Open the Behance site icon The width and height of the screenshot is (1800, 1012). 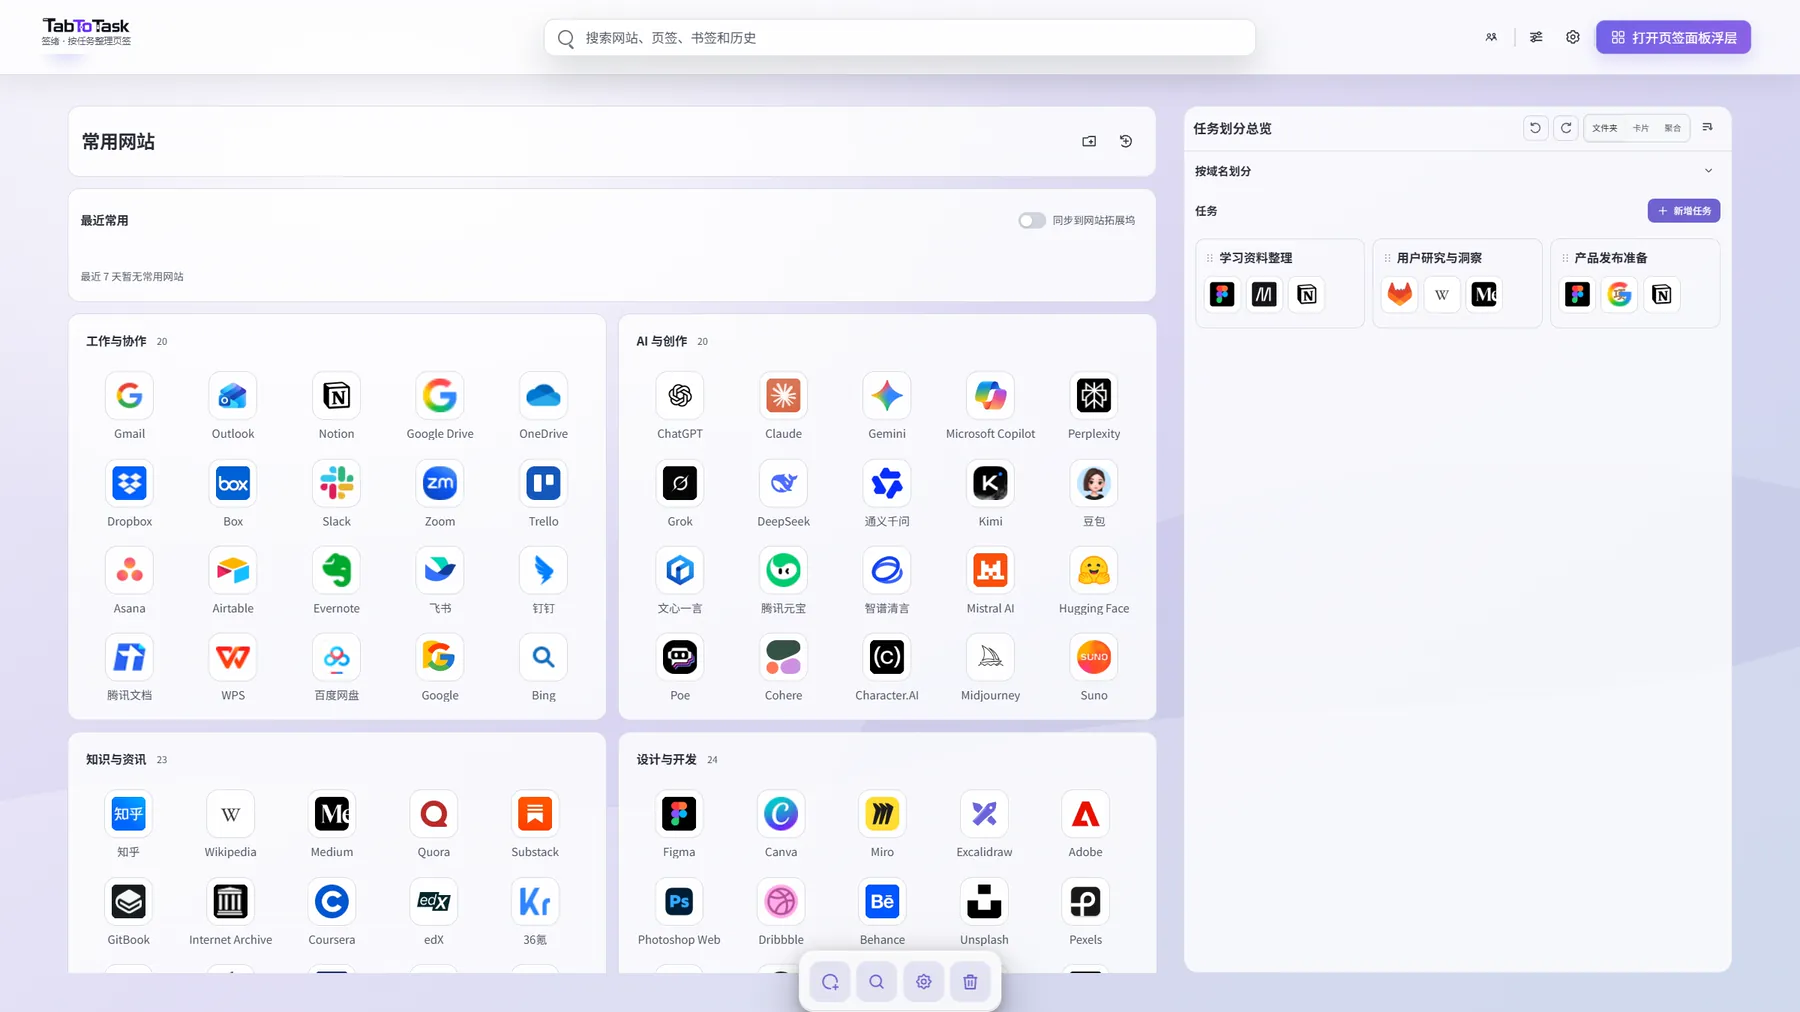(882, 902)
